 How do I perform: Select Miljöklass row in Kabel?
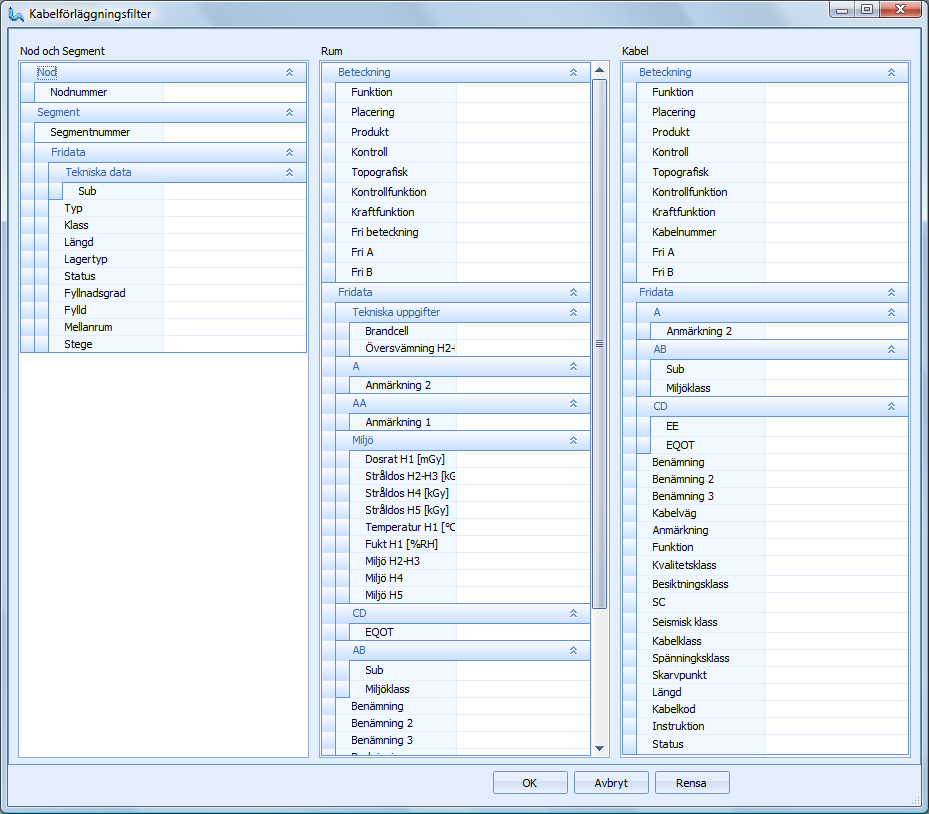point(779,388)
